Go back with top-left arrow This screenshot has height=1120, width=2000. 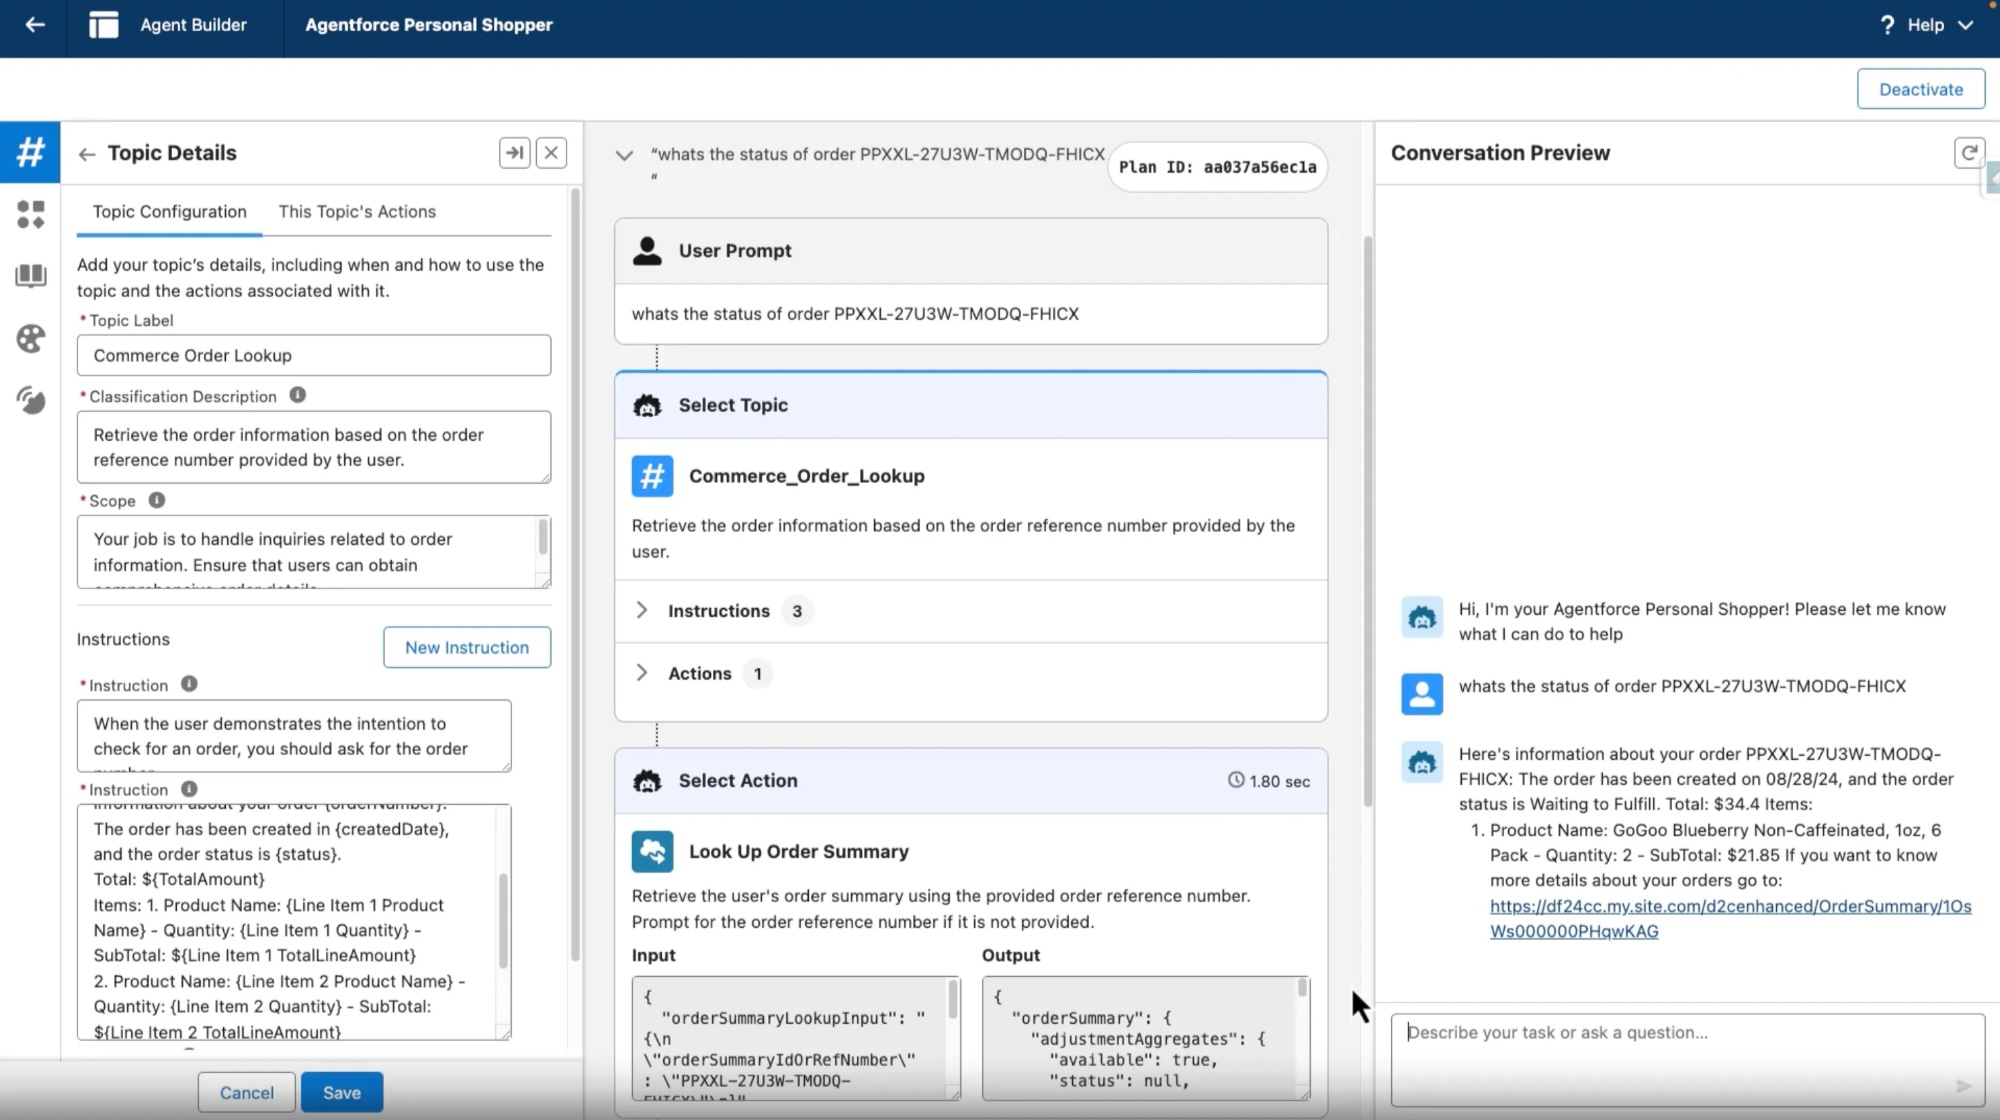35,25
